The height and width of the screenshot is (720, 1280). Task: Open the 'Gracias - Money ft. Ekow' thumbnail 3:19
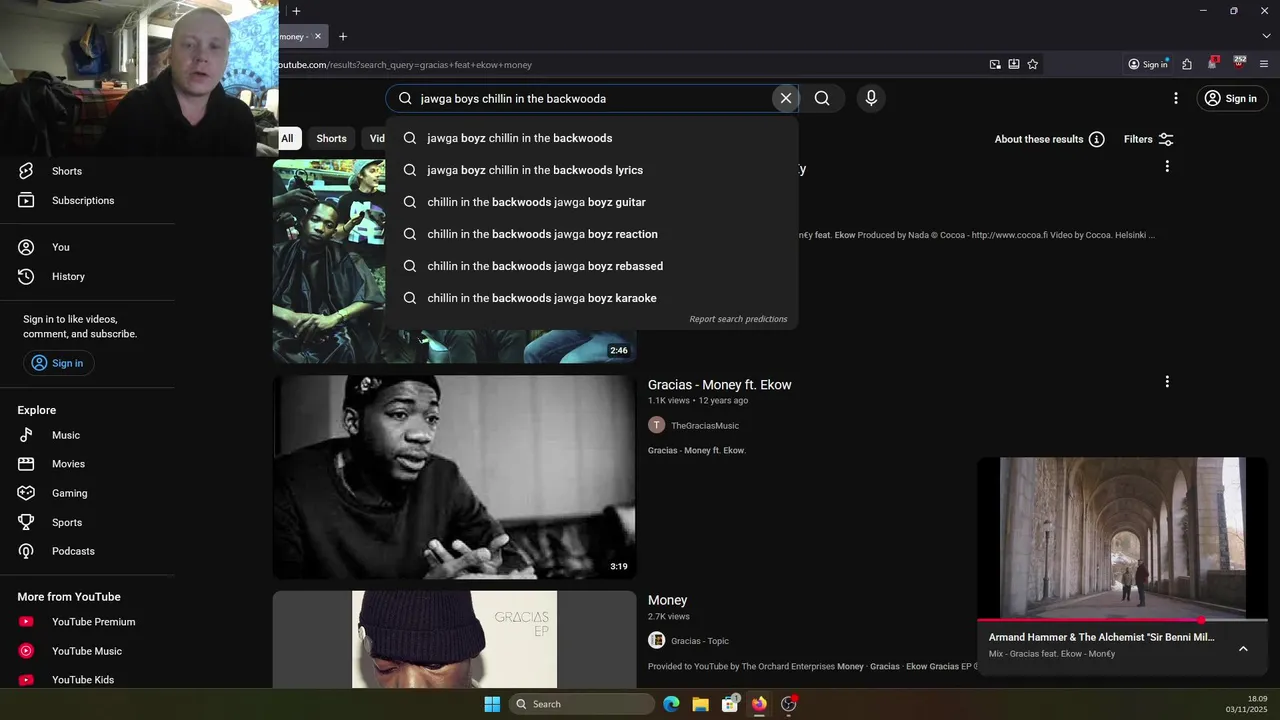pos(454,477)
